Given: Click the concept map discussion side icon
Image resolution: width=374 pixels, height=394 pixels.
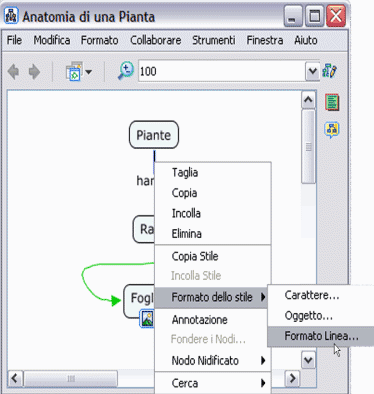Looking at the screenshot, I should (x=332, y=130).
